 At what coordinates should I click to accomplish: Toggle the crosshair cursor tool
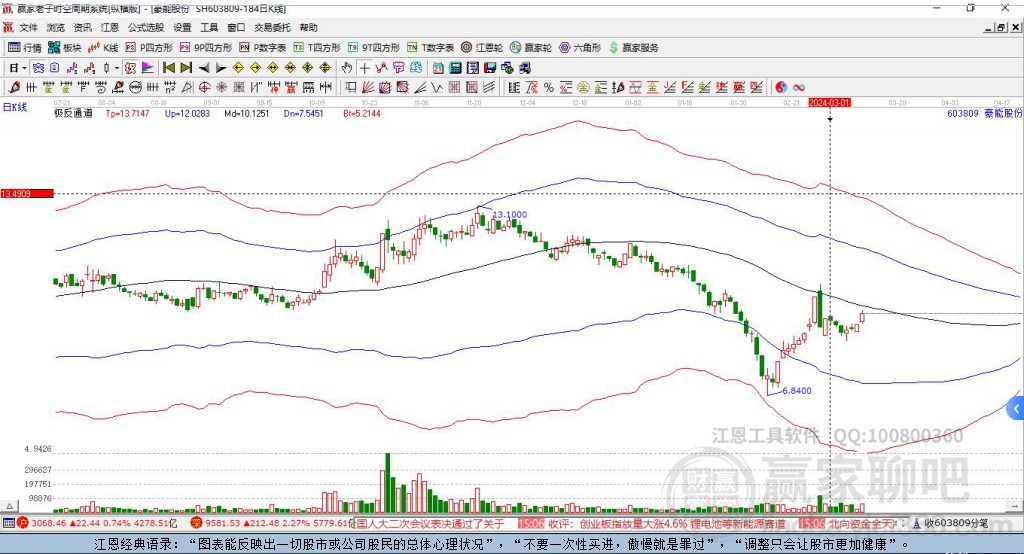coord(364,68)
